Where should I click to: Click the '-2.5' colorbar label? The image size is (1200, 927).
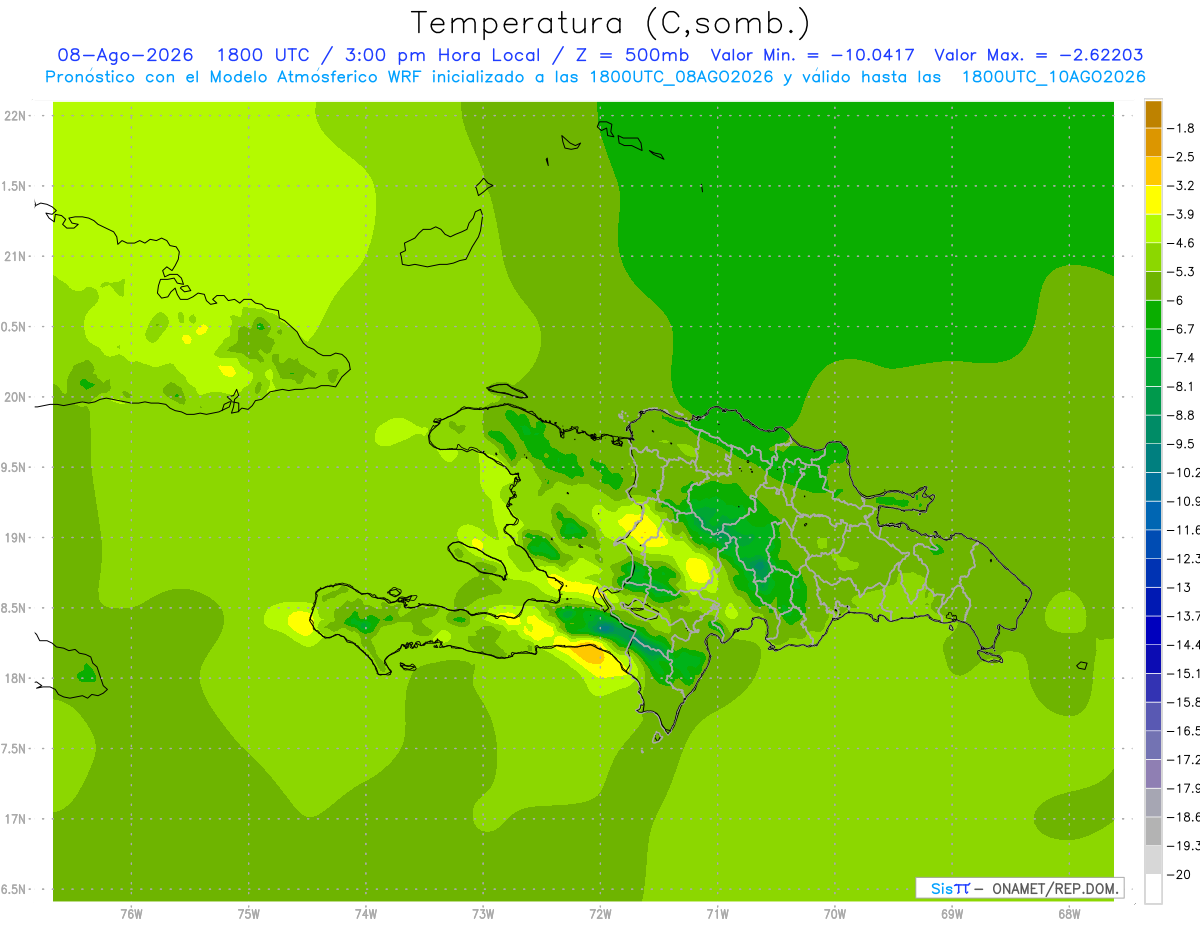pos(1181,157)
